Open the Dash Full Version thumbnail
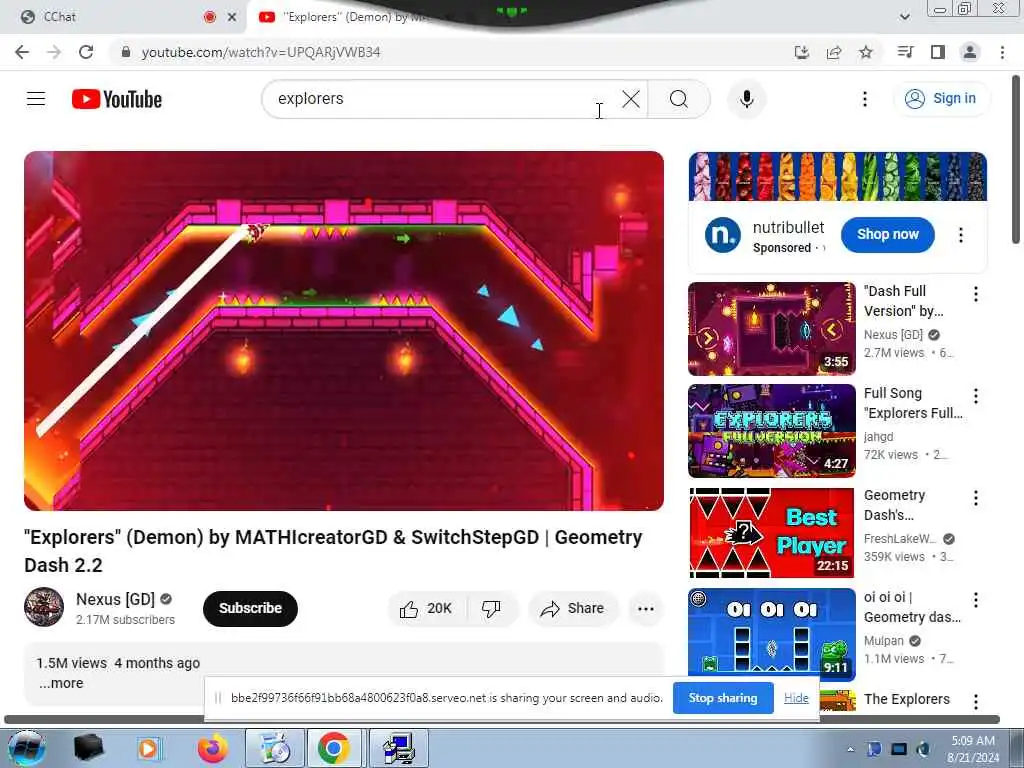The height and width of the screenshot is (768, 1024). coord(771,328)
